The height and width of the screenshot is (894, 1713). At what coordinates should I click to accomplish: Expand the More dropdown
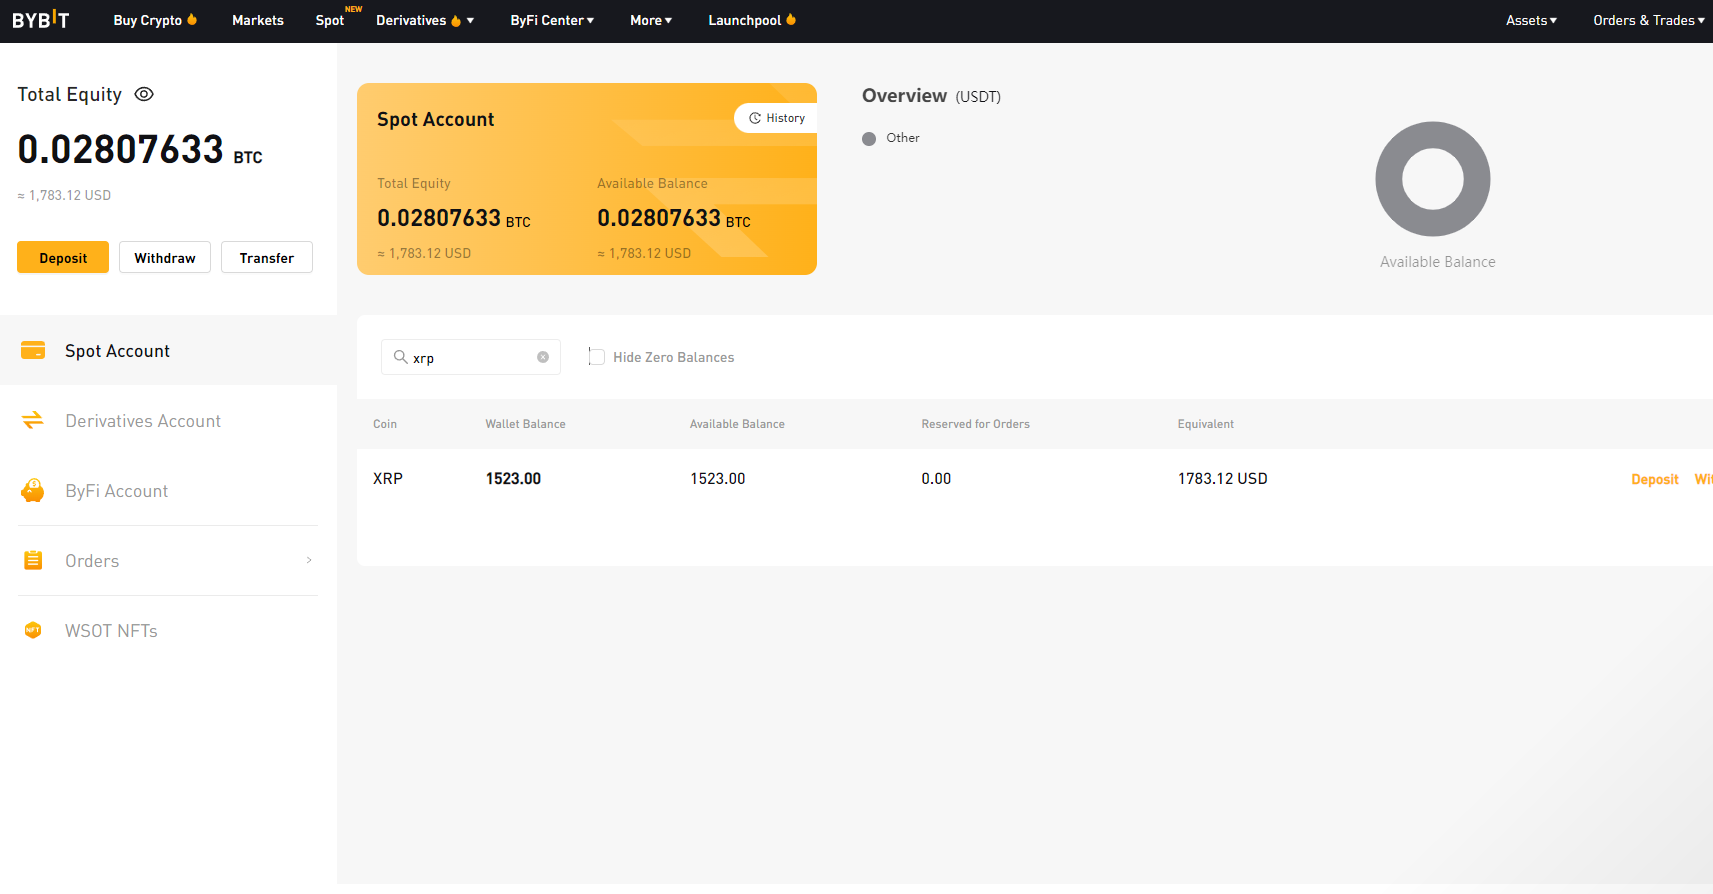point(651,20)
